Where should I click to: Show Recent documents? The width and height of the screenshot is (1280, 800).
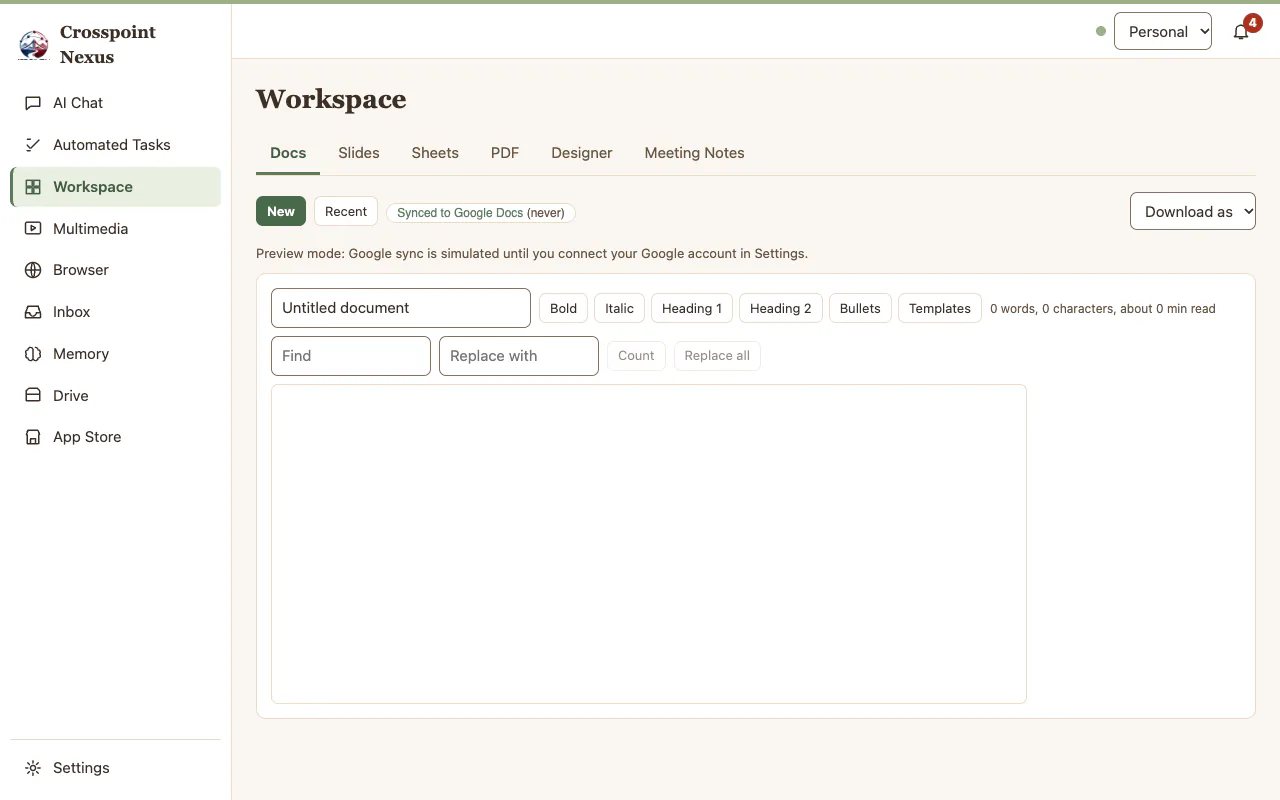346,211
